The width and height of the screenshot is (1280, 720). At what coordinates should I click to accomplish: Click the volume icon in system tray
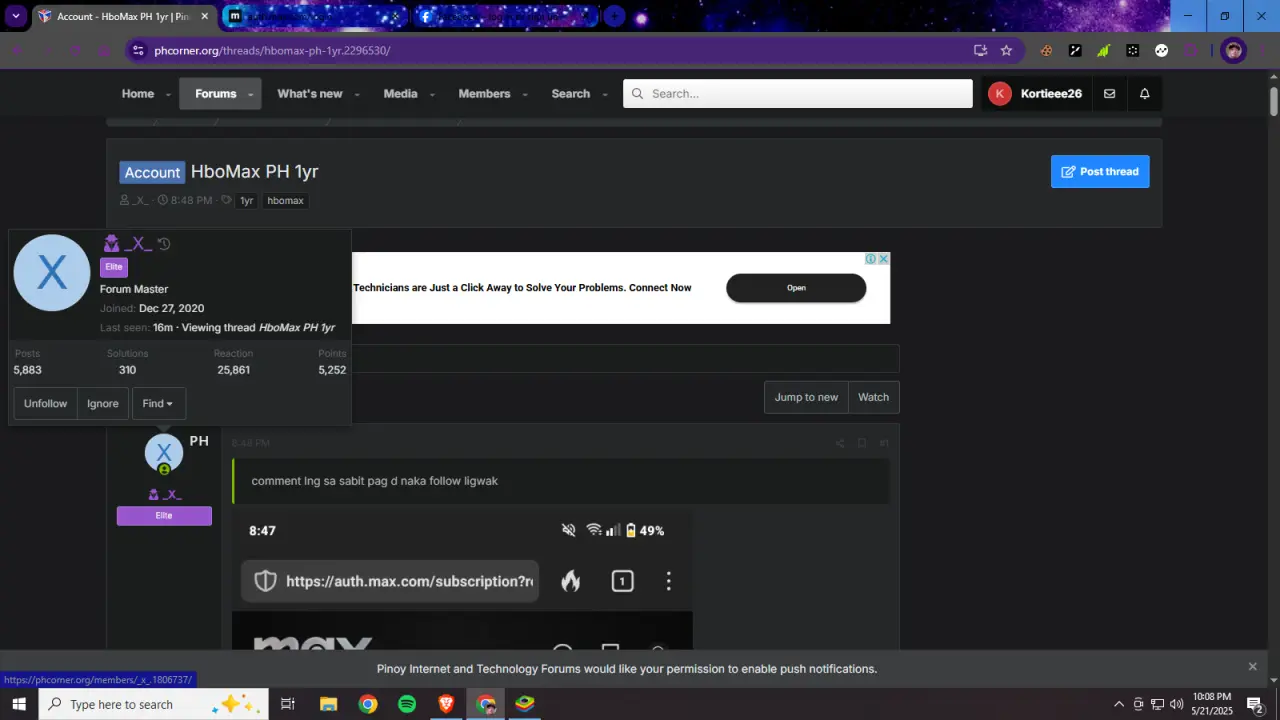click(1176, 704)
